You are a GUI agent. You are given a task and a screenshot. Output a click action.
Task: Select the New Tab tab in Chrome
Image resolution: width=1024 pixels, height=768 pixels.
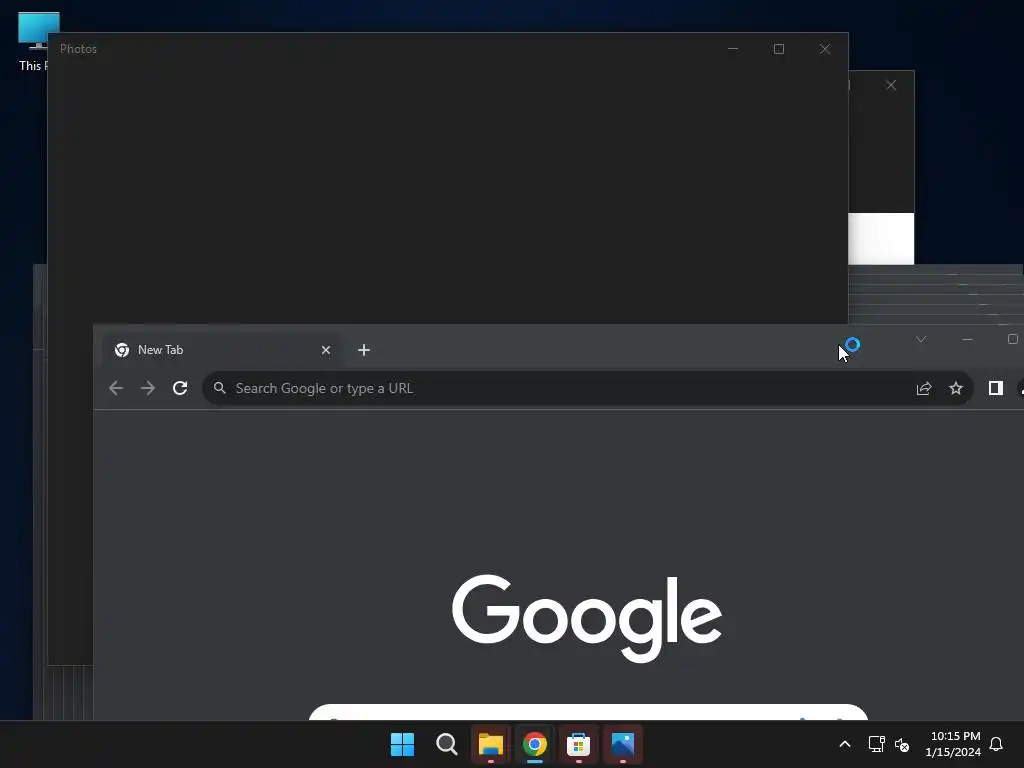point(222,350)
